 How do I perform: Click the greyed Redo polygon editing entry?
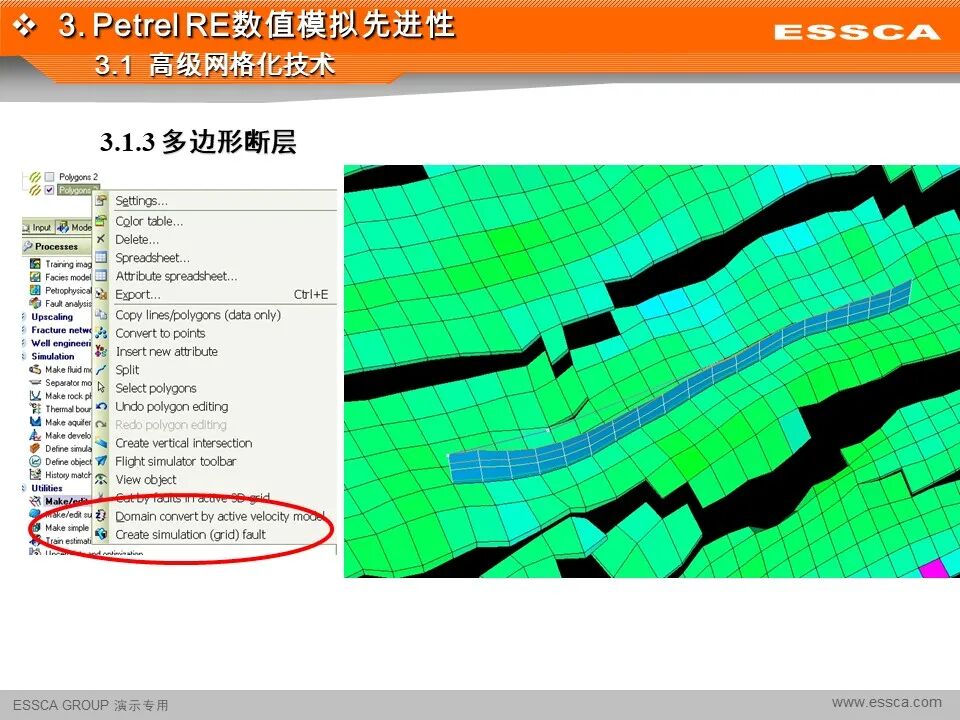click(x=171, y=424)
